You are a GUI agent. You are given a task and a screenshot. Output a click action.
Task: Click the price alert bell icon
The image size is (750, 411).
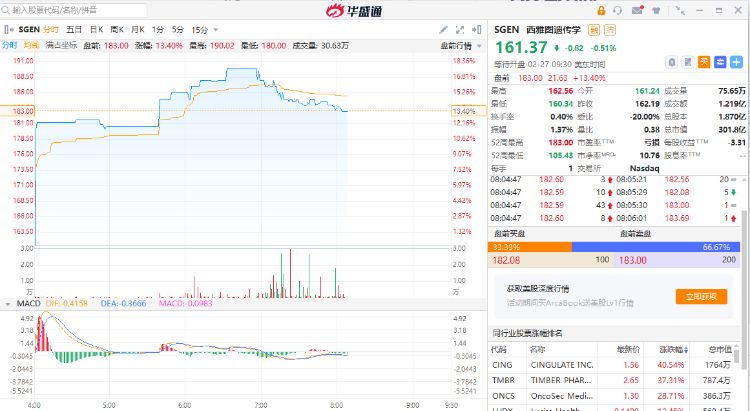point(672,62)
